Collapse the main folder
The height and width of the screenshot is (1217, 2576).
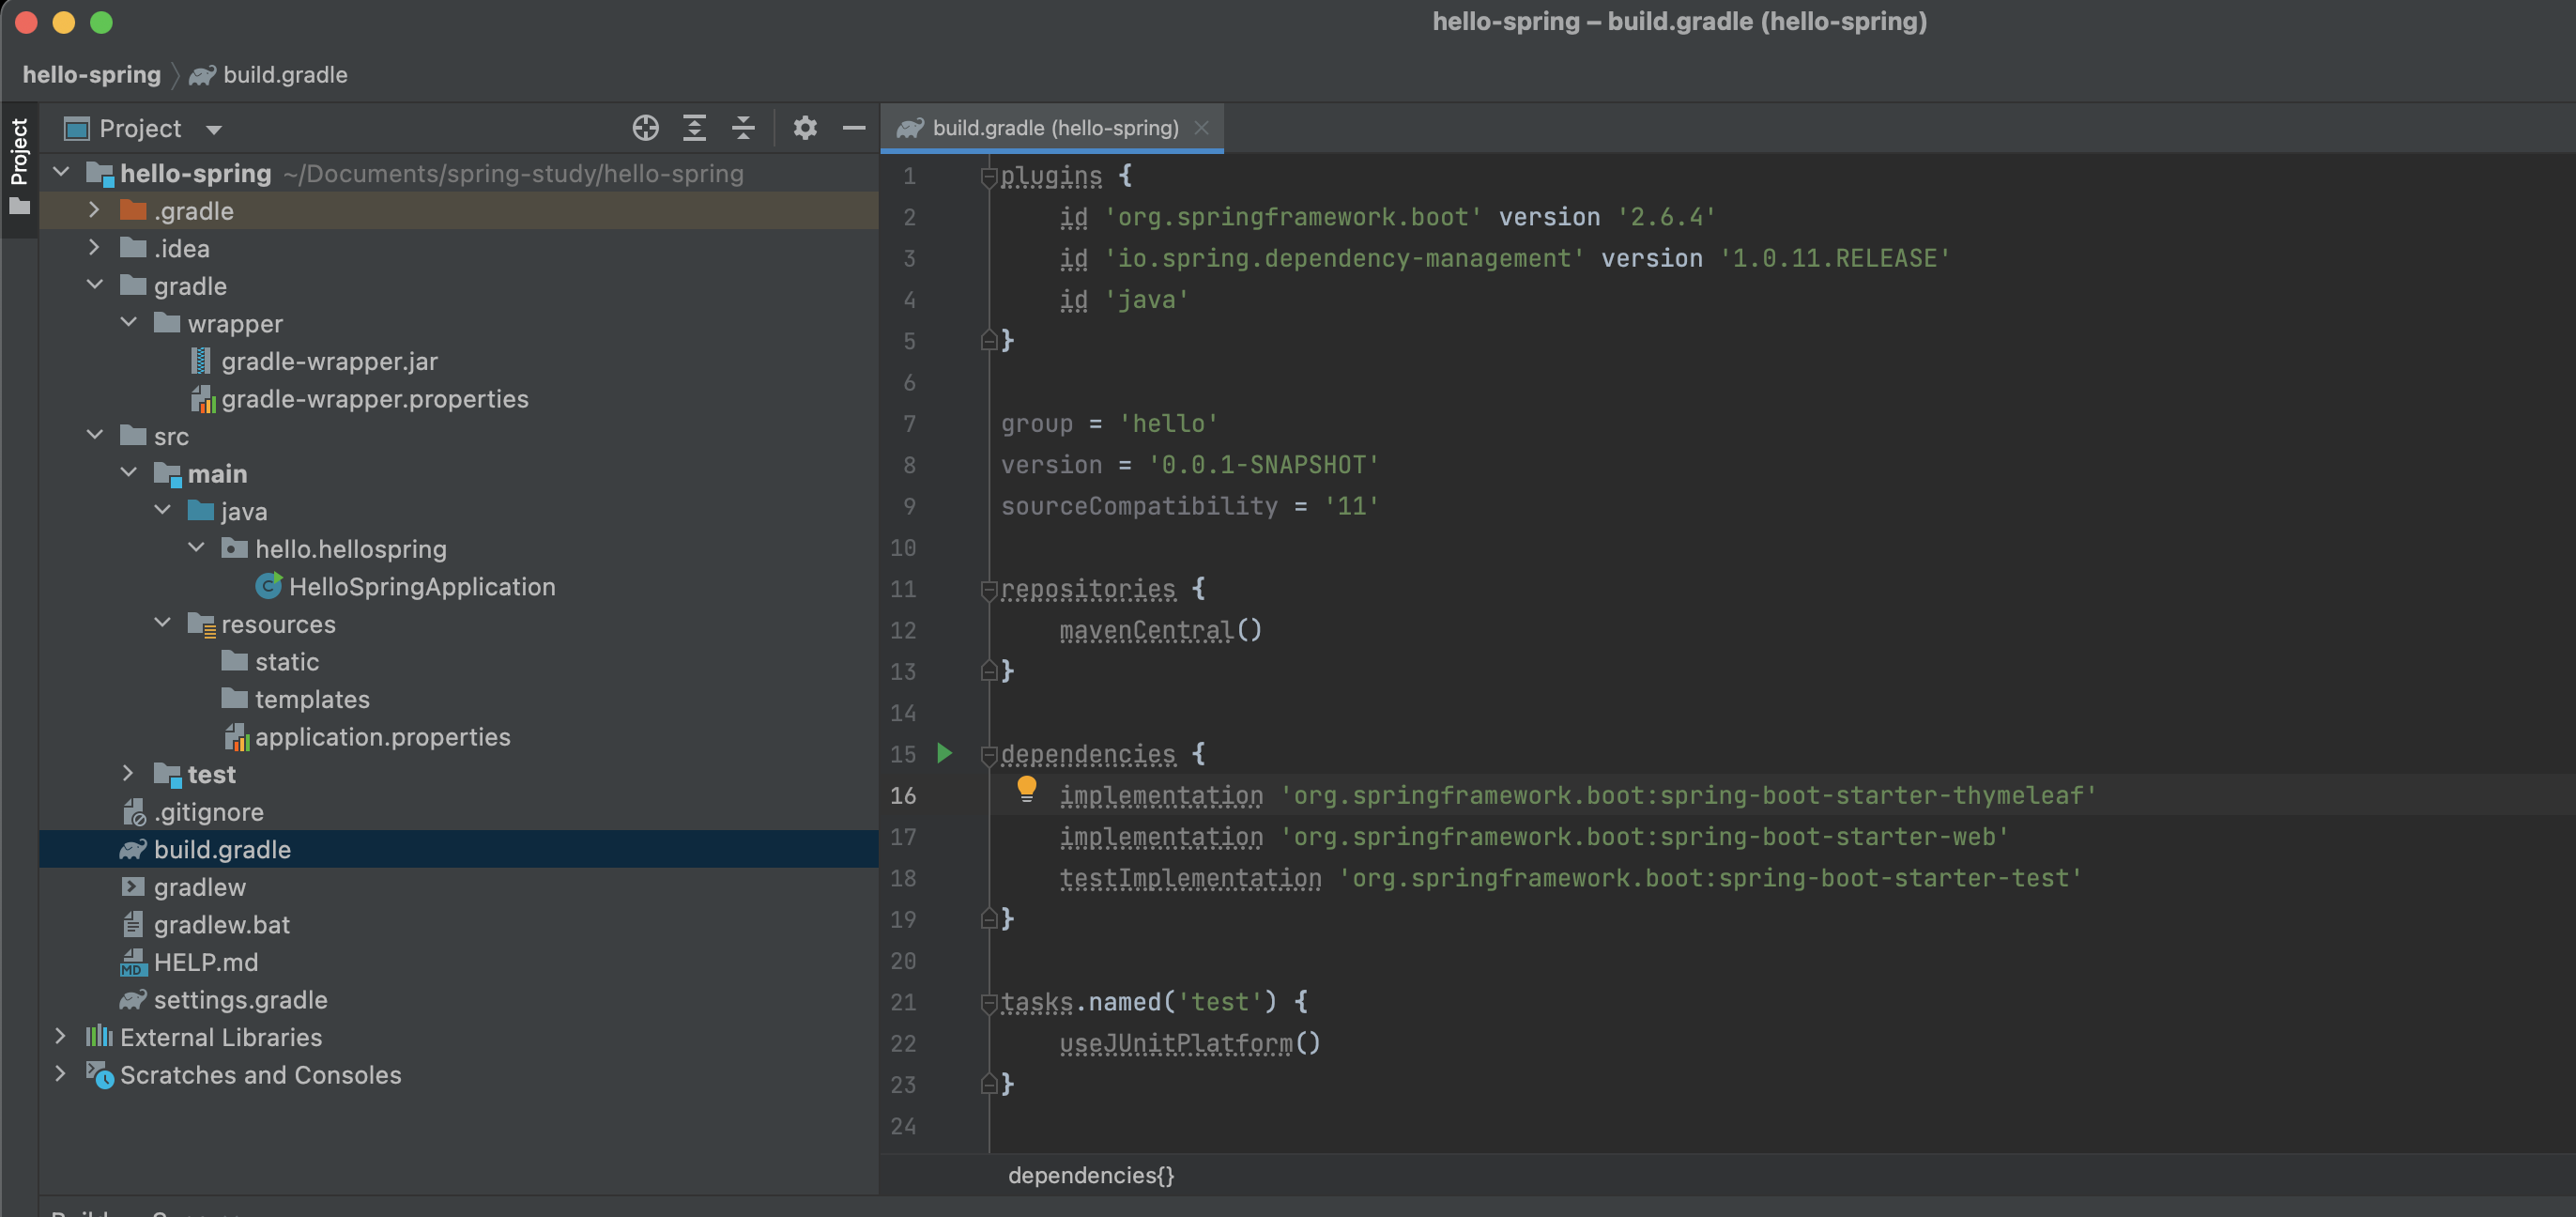point(129,472)
